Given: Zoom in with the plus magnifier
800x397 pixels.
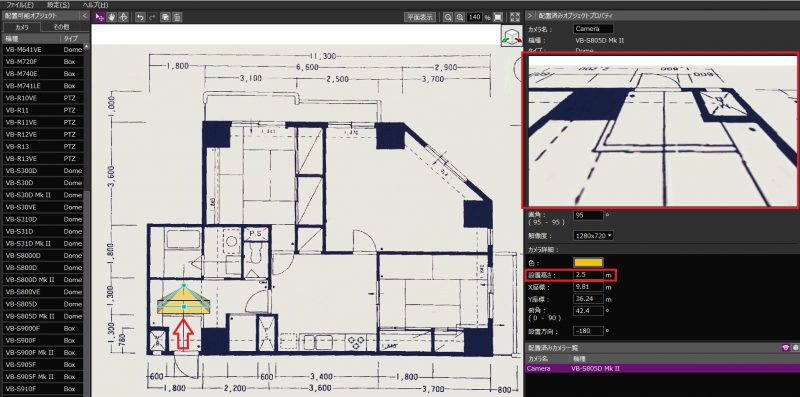Looking at the screenshot, I should [x=460, y=17].
